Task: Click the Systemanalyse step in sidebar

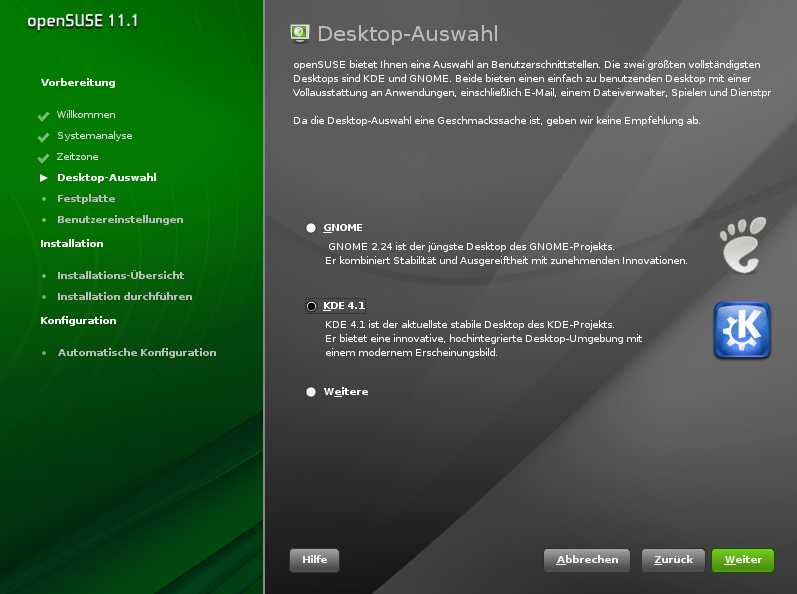Action: (x=95, y=136)
